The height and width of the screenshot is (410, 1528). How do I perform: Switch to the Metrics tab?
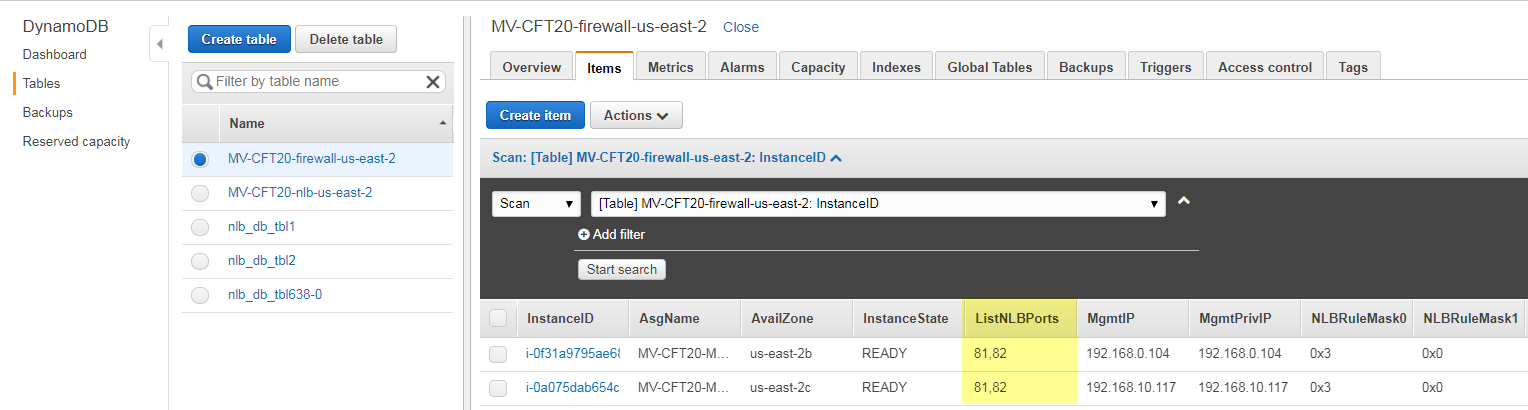[x=670, y=67]
